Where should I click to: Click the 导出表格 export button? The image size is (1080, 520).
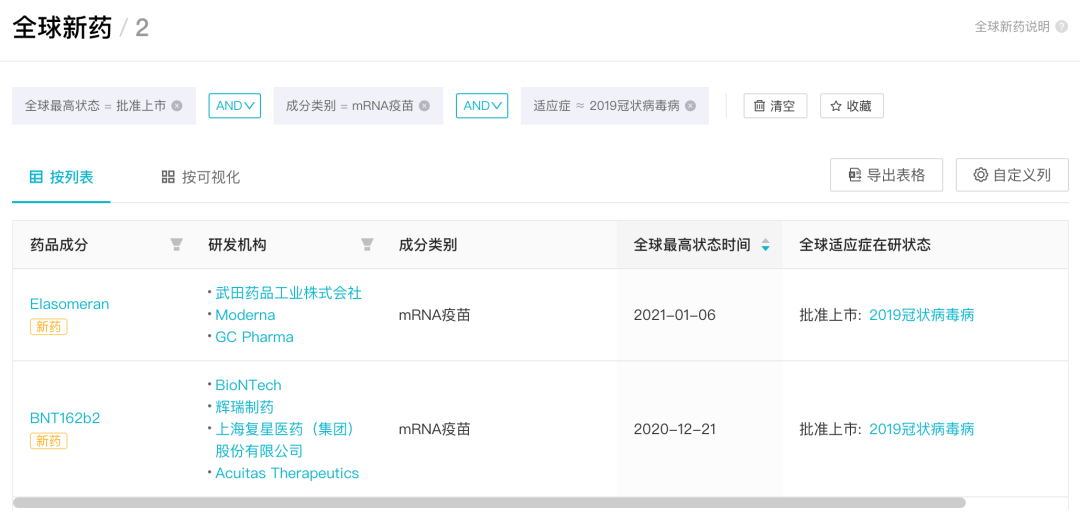[x=886, y=175]
